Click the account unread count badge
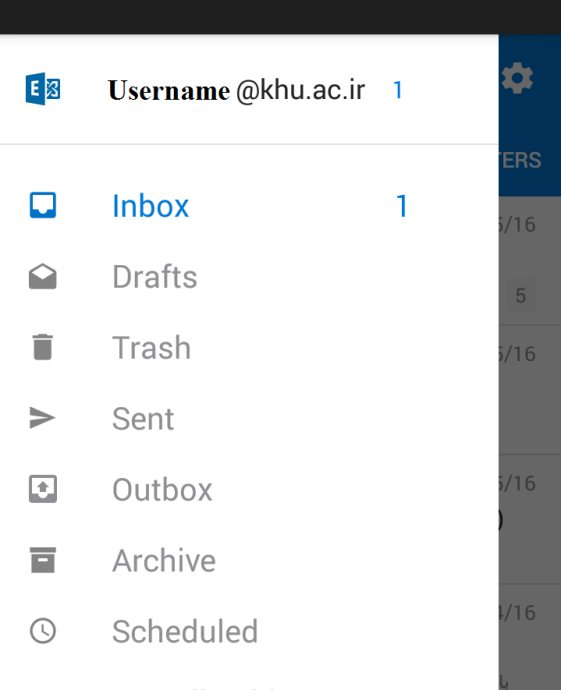The height and width of the screenshot is (690, 561). click(x=398, y=90)
